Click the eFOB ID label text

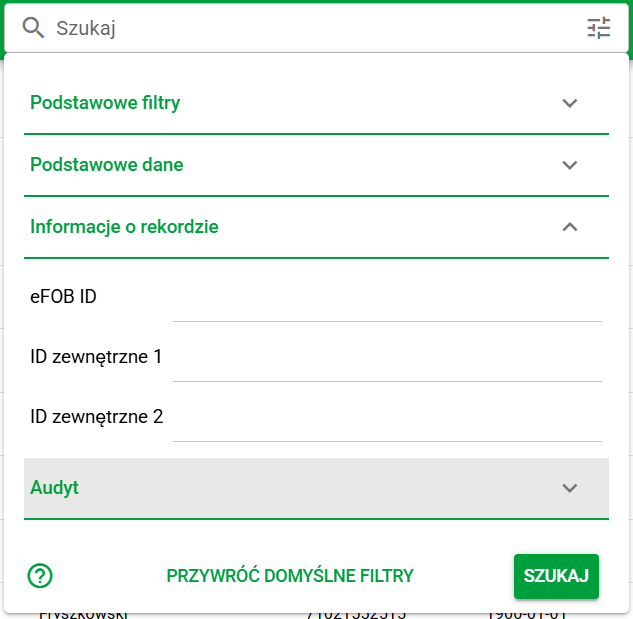click(64, 297)
